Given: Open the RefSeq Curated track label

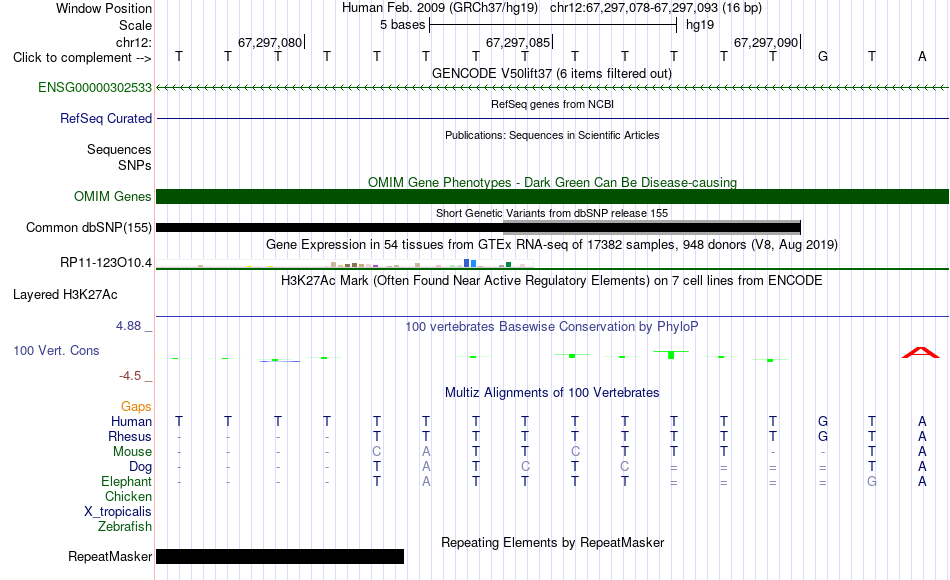Looking at the screenshot, I should point(105,118).
